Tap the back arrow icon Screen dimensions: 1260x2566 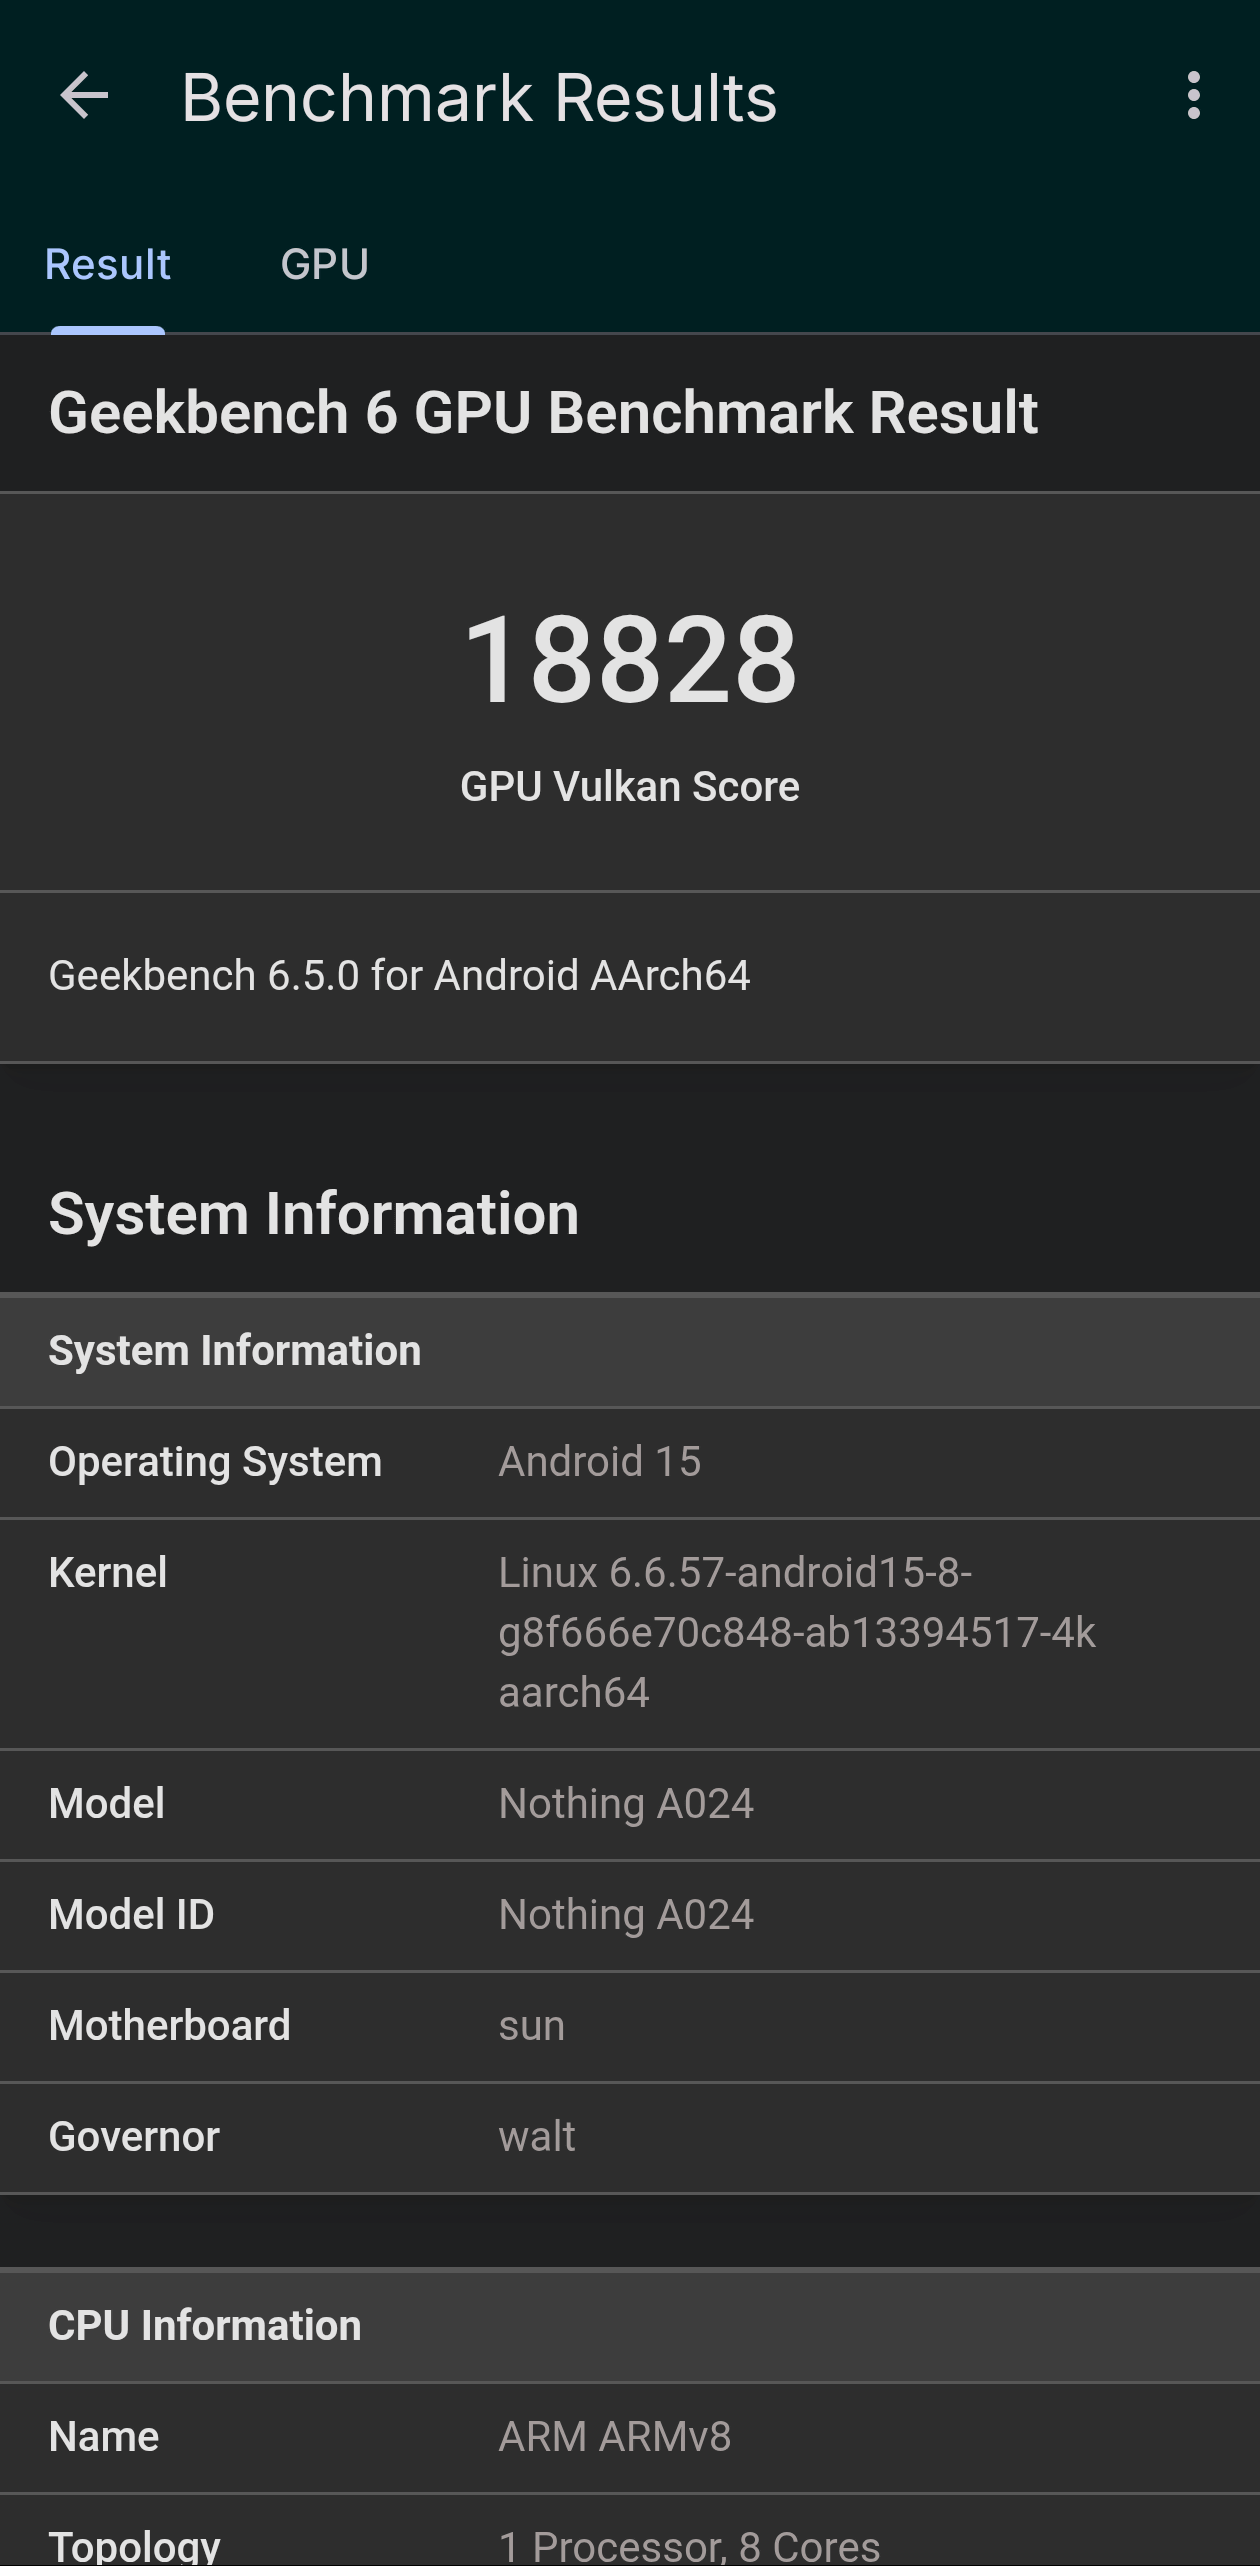(84, 97)
